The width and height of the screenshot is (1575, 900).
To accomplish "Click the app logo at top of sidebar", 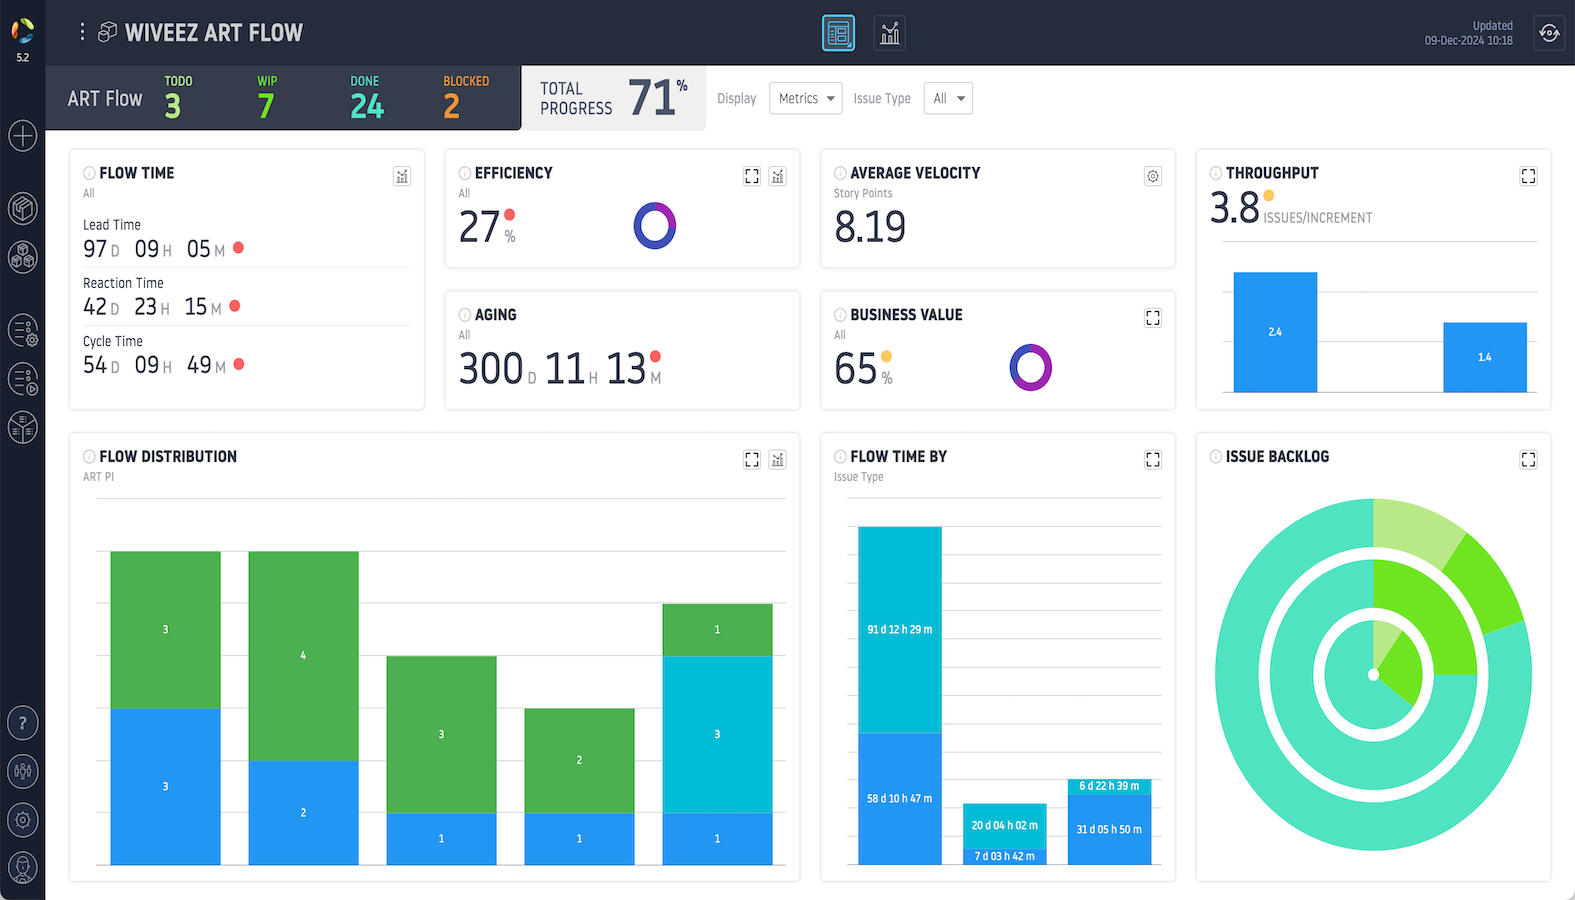I will (x=22, y=31).
